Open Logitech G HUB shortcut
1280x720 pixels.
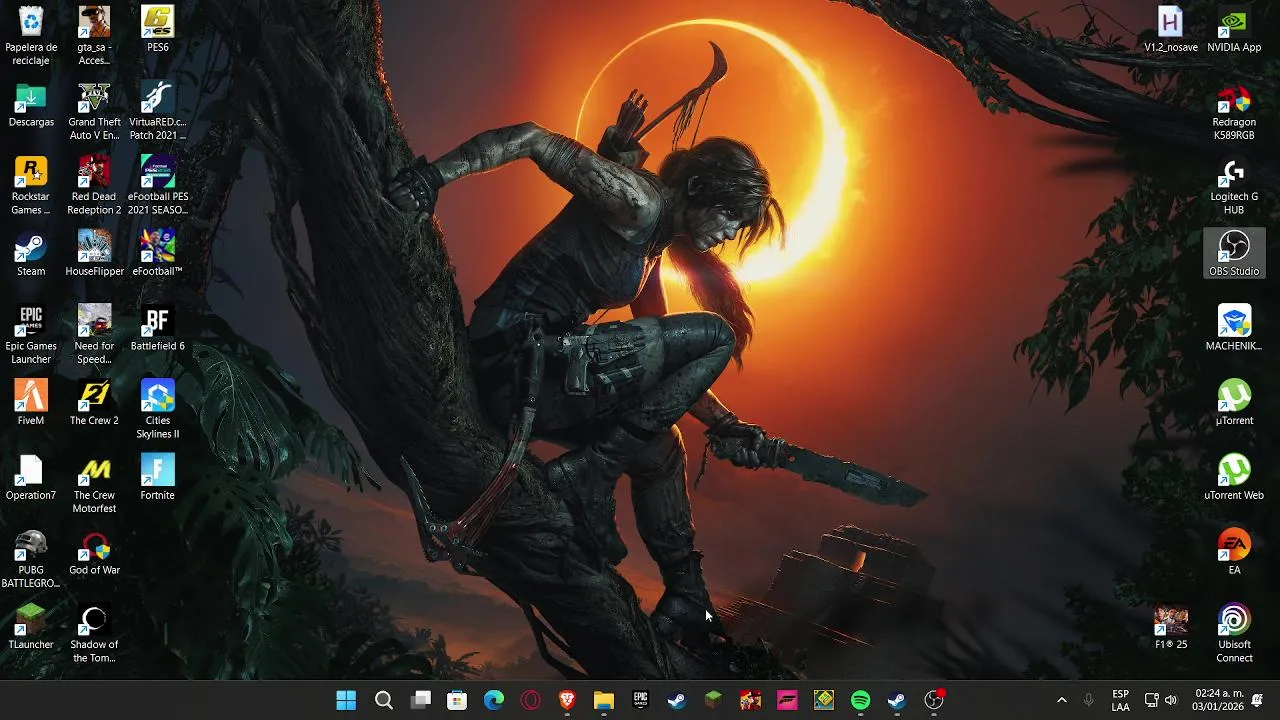[1234, 185]
